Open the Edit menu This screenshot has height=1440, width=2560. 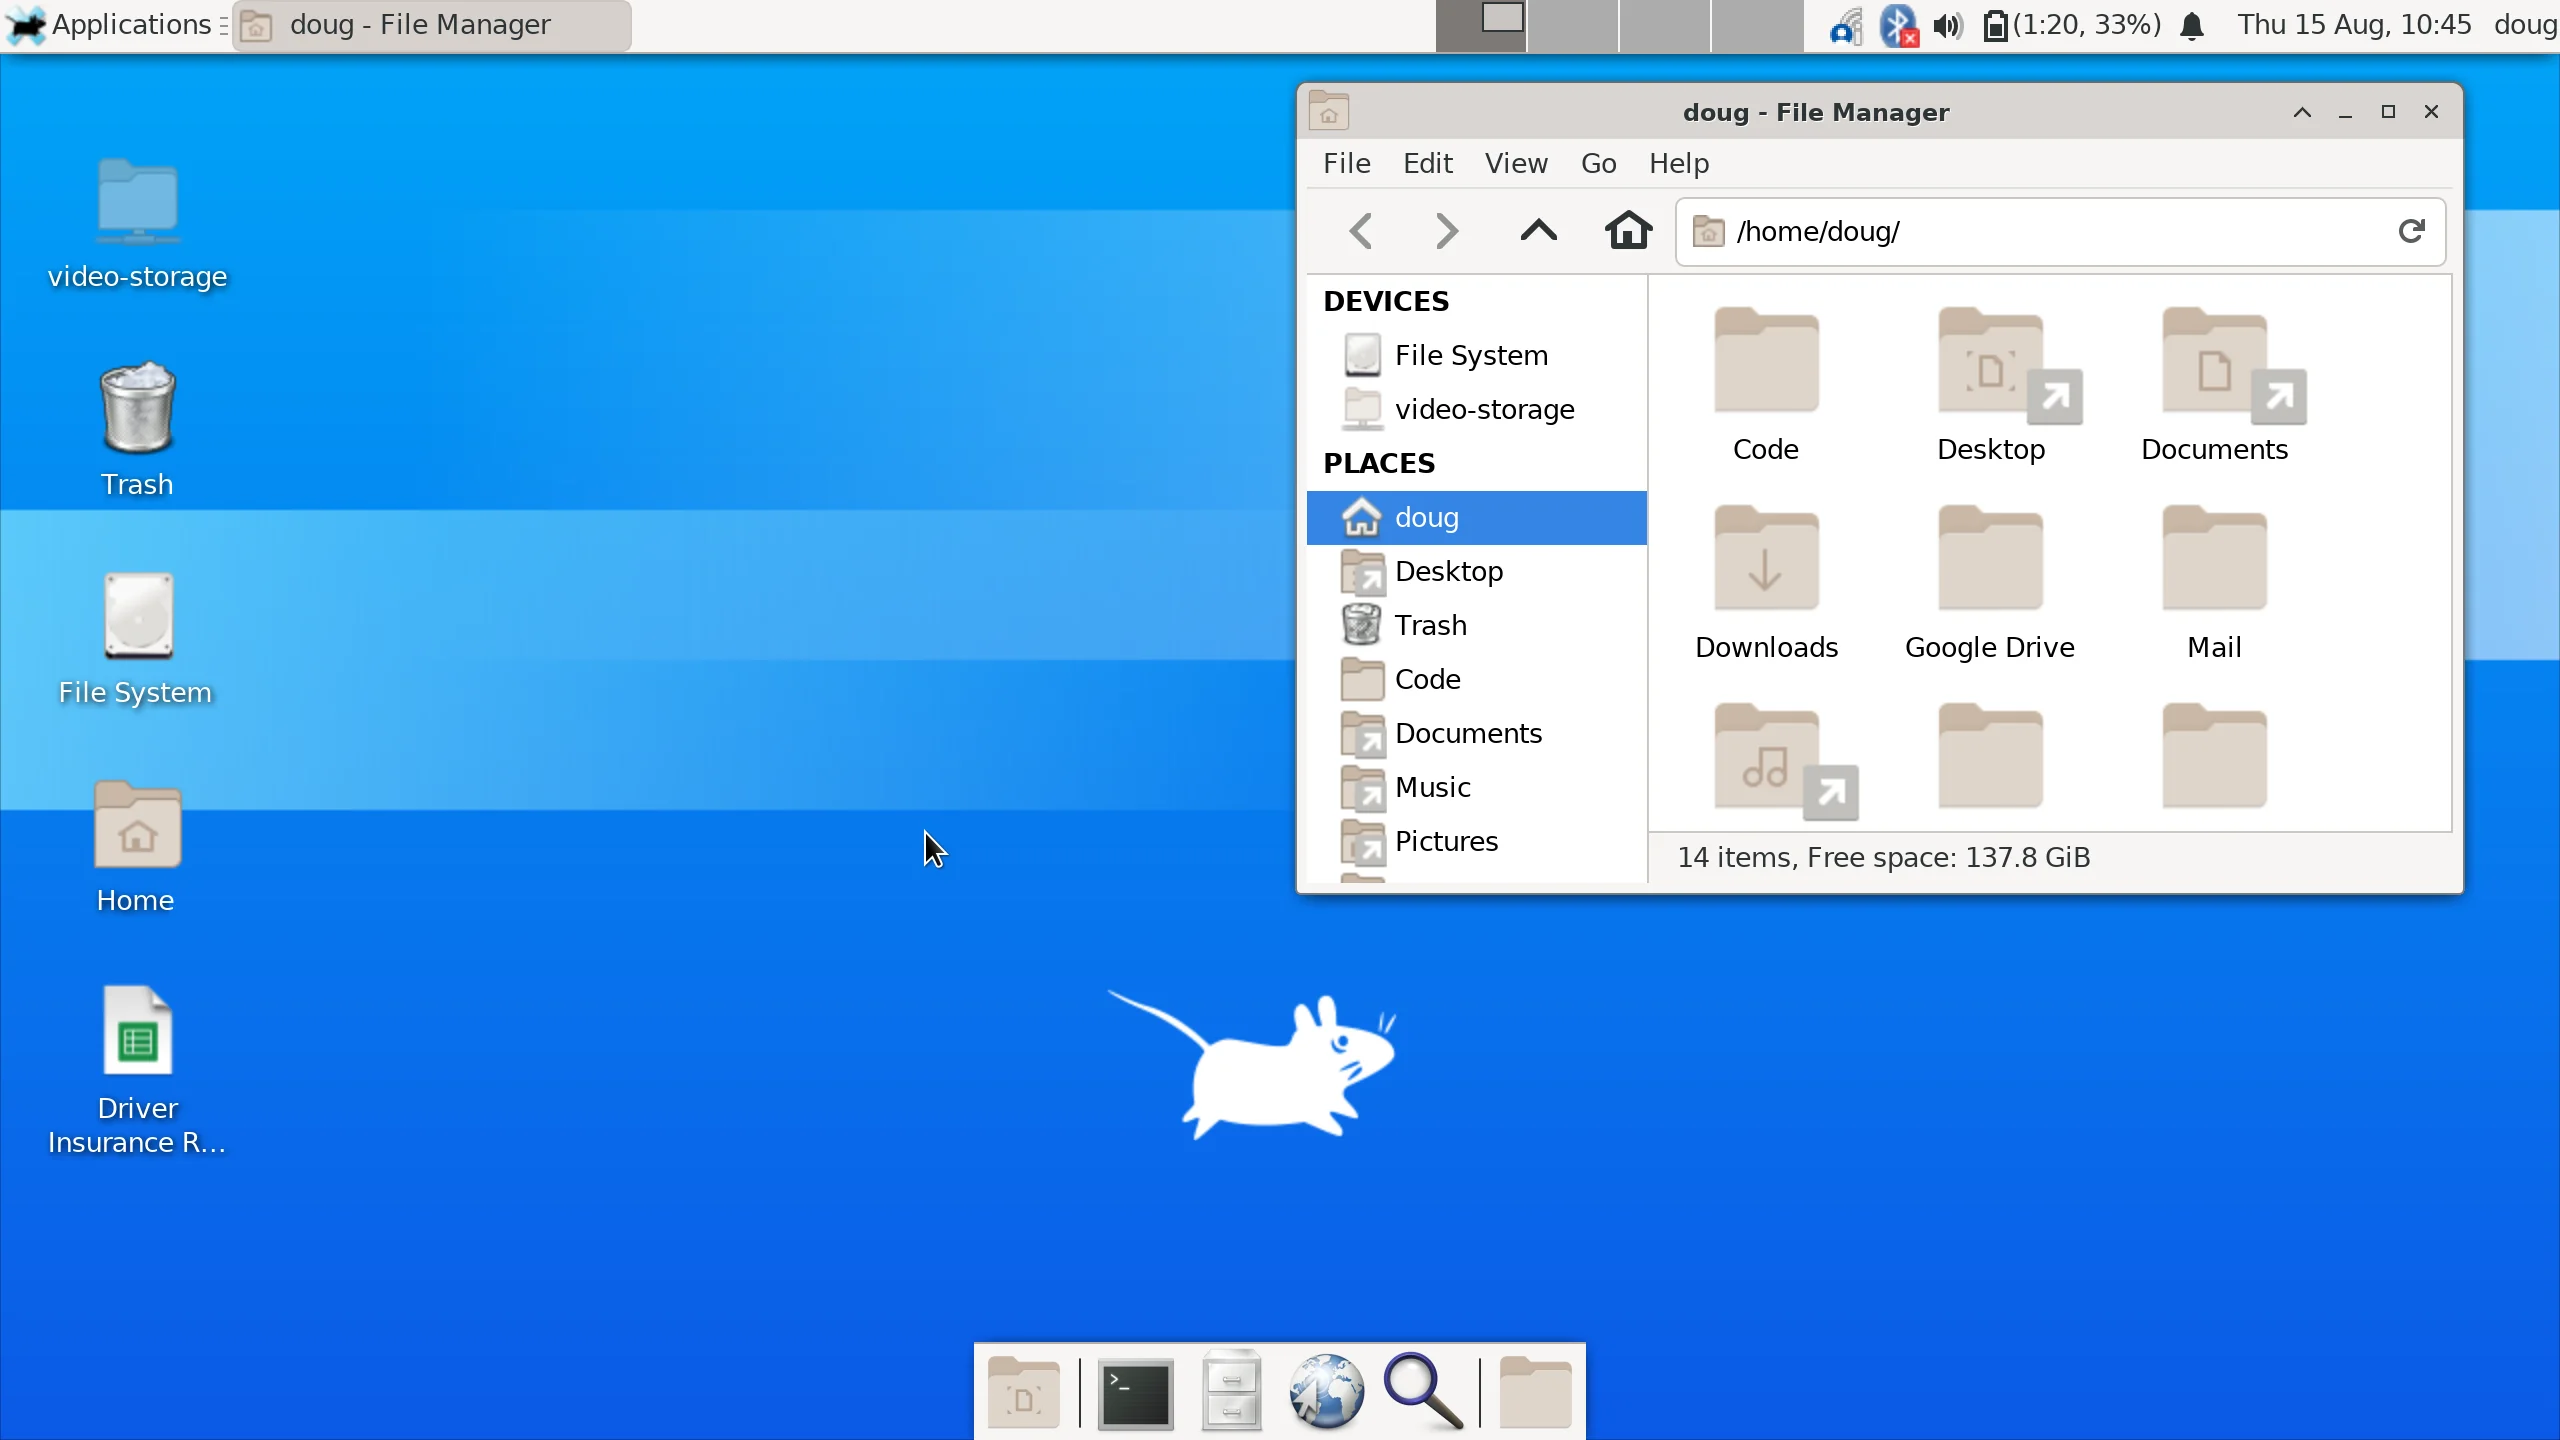pos(1426,163)
